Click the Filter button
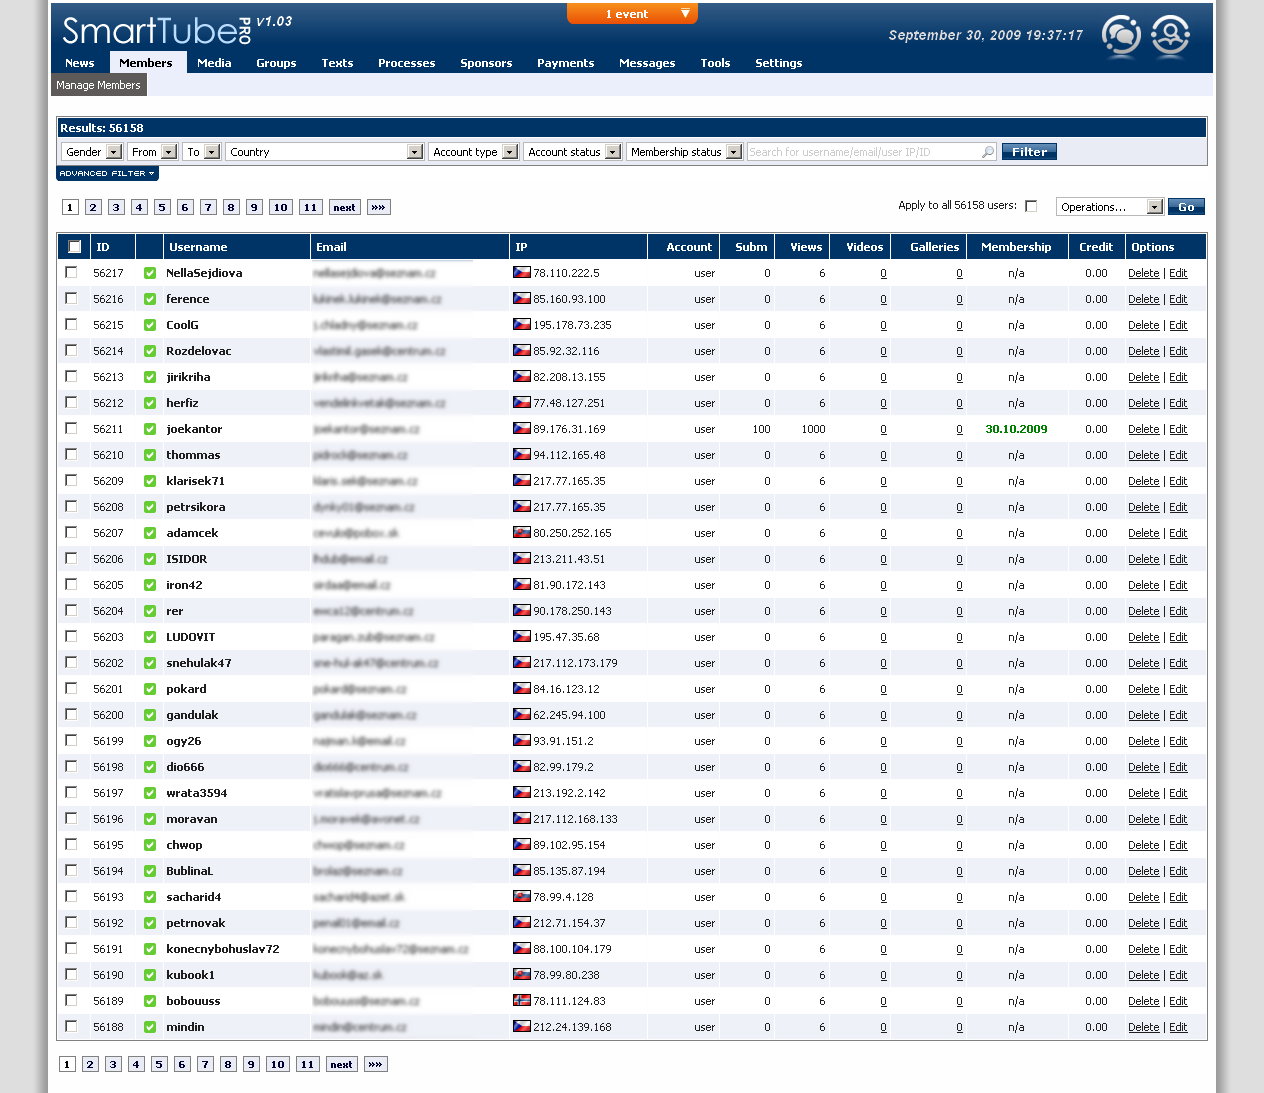Screen dimensions: 1264x1093 point(1029,152)
